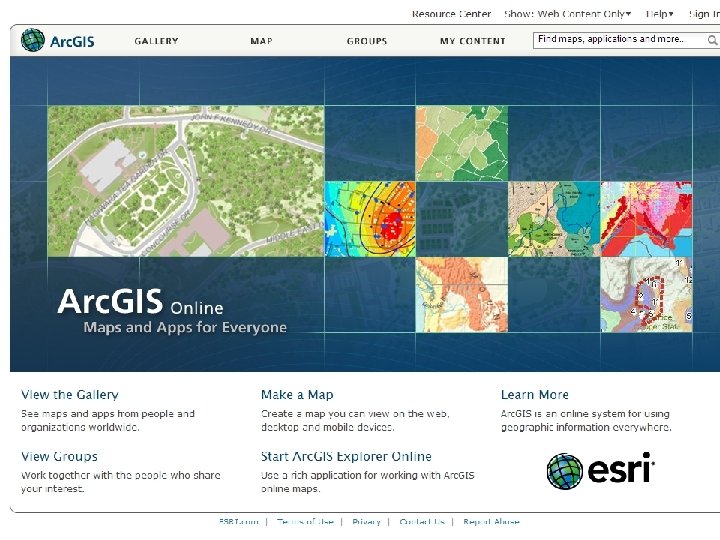Click the Resource Center link

click(x=451, y=14)
